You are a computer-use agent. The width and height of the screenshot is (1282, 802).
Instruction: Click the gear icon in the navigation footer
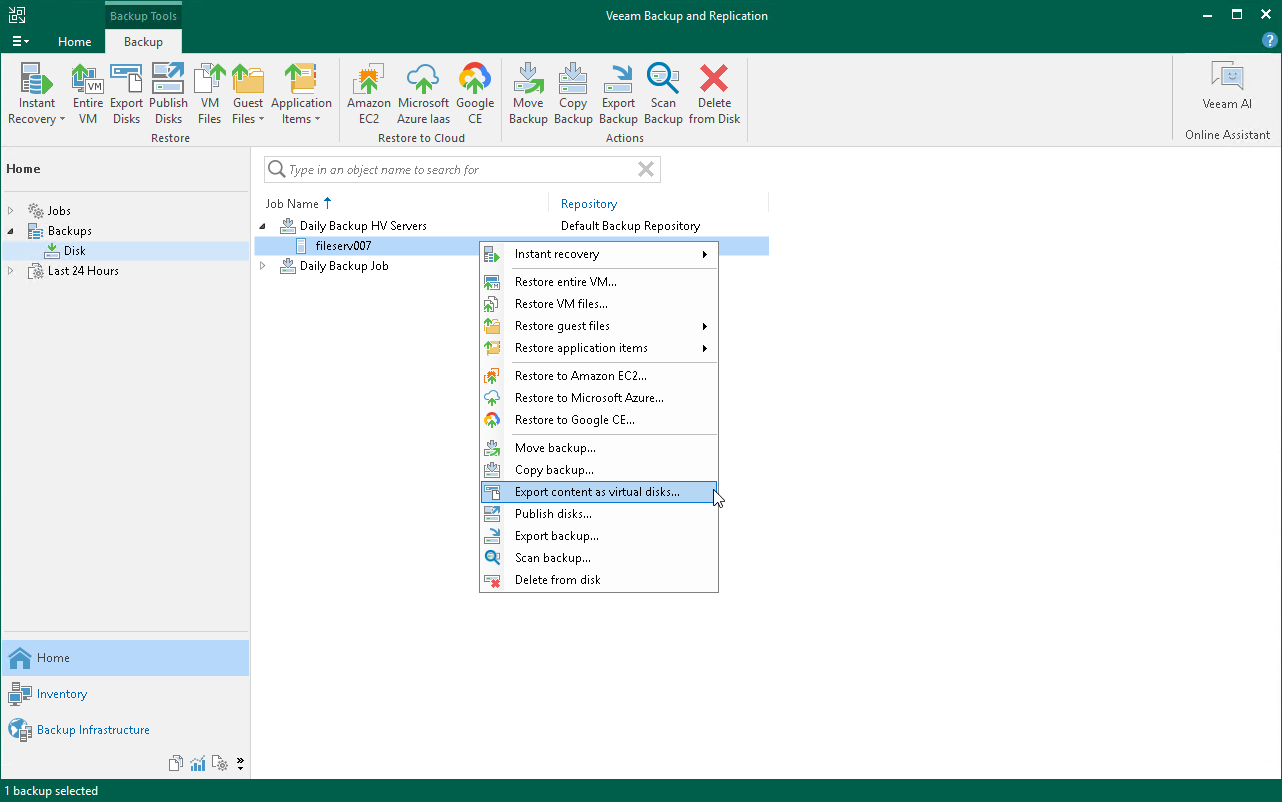[220, 764]
